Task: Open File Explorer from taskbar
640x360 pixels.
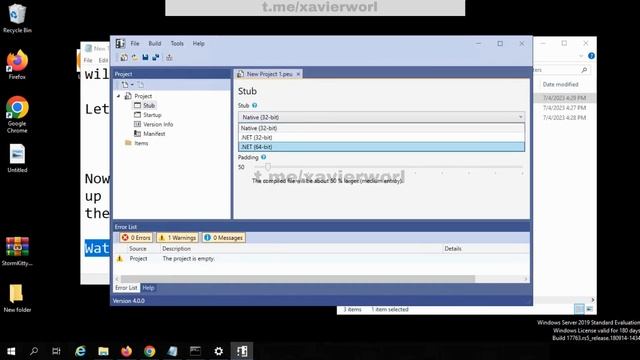Action: [x=103, y=351]
